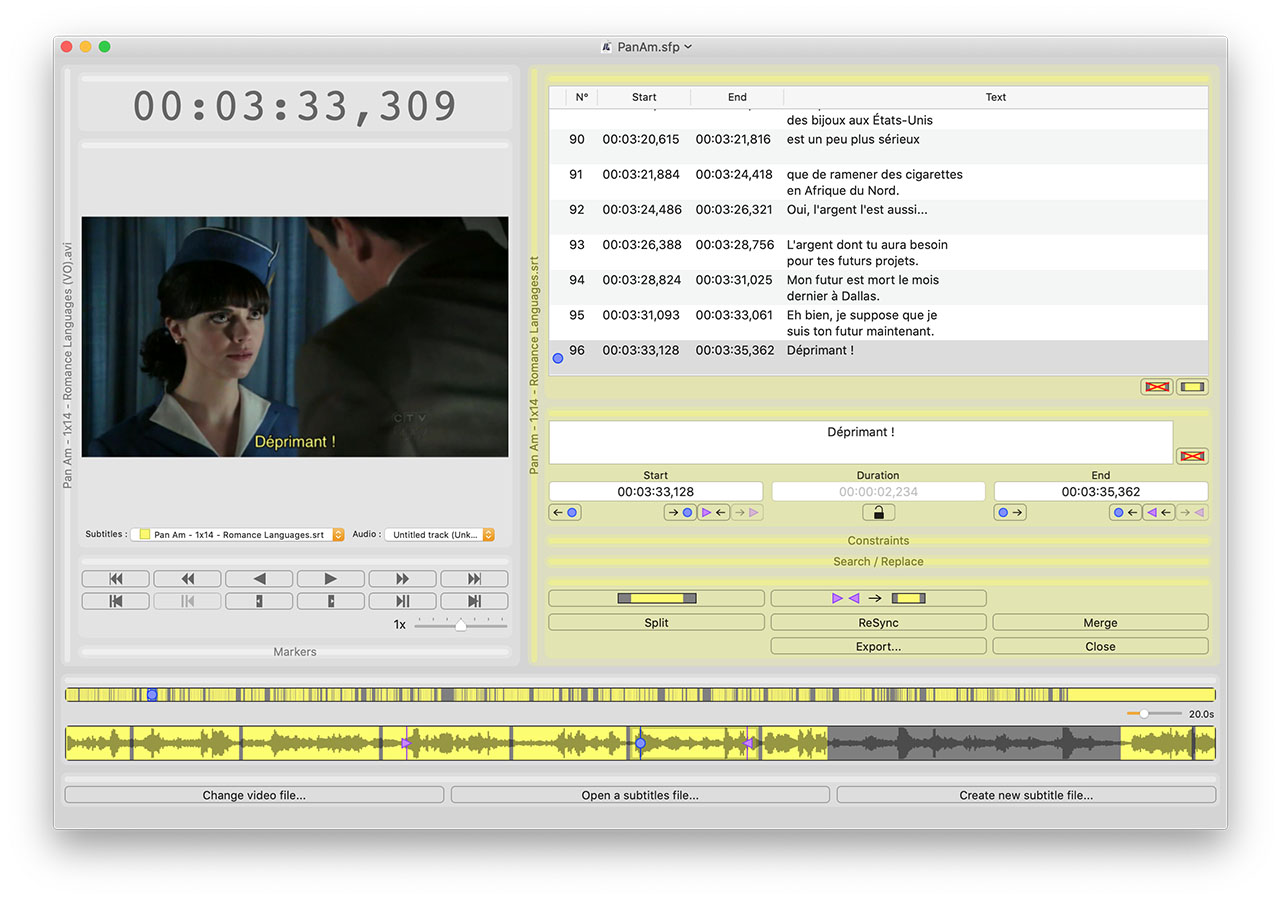The width and height of the screenshot is (1281, 900).
Task: Expand the Constraints section
Action: (x=878, y=541)
